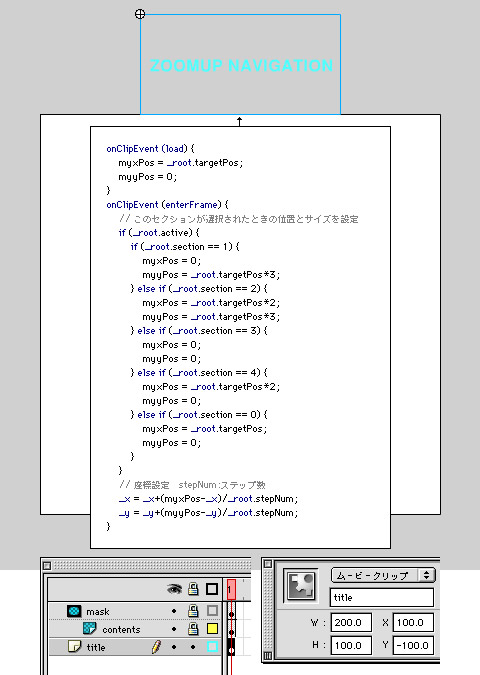Click the show-all-outlines square header icon
480x675 pixels.
(212, 589)
